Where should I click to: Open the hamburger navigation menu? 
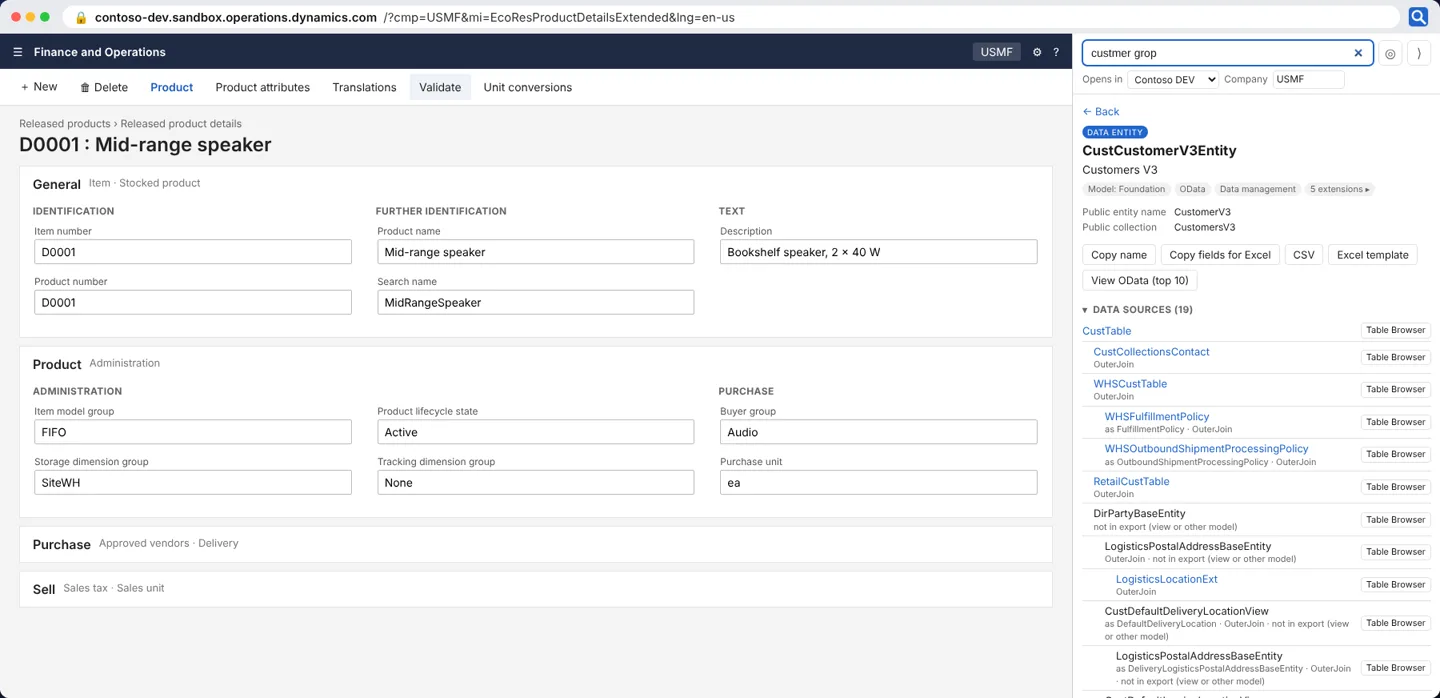coord(17,52)
